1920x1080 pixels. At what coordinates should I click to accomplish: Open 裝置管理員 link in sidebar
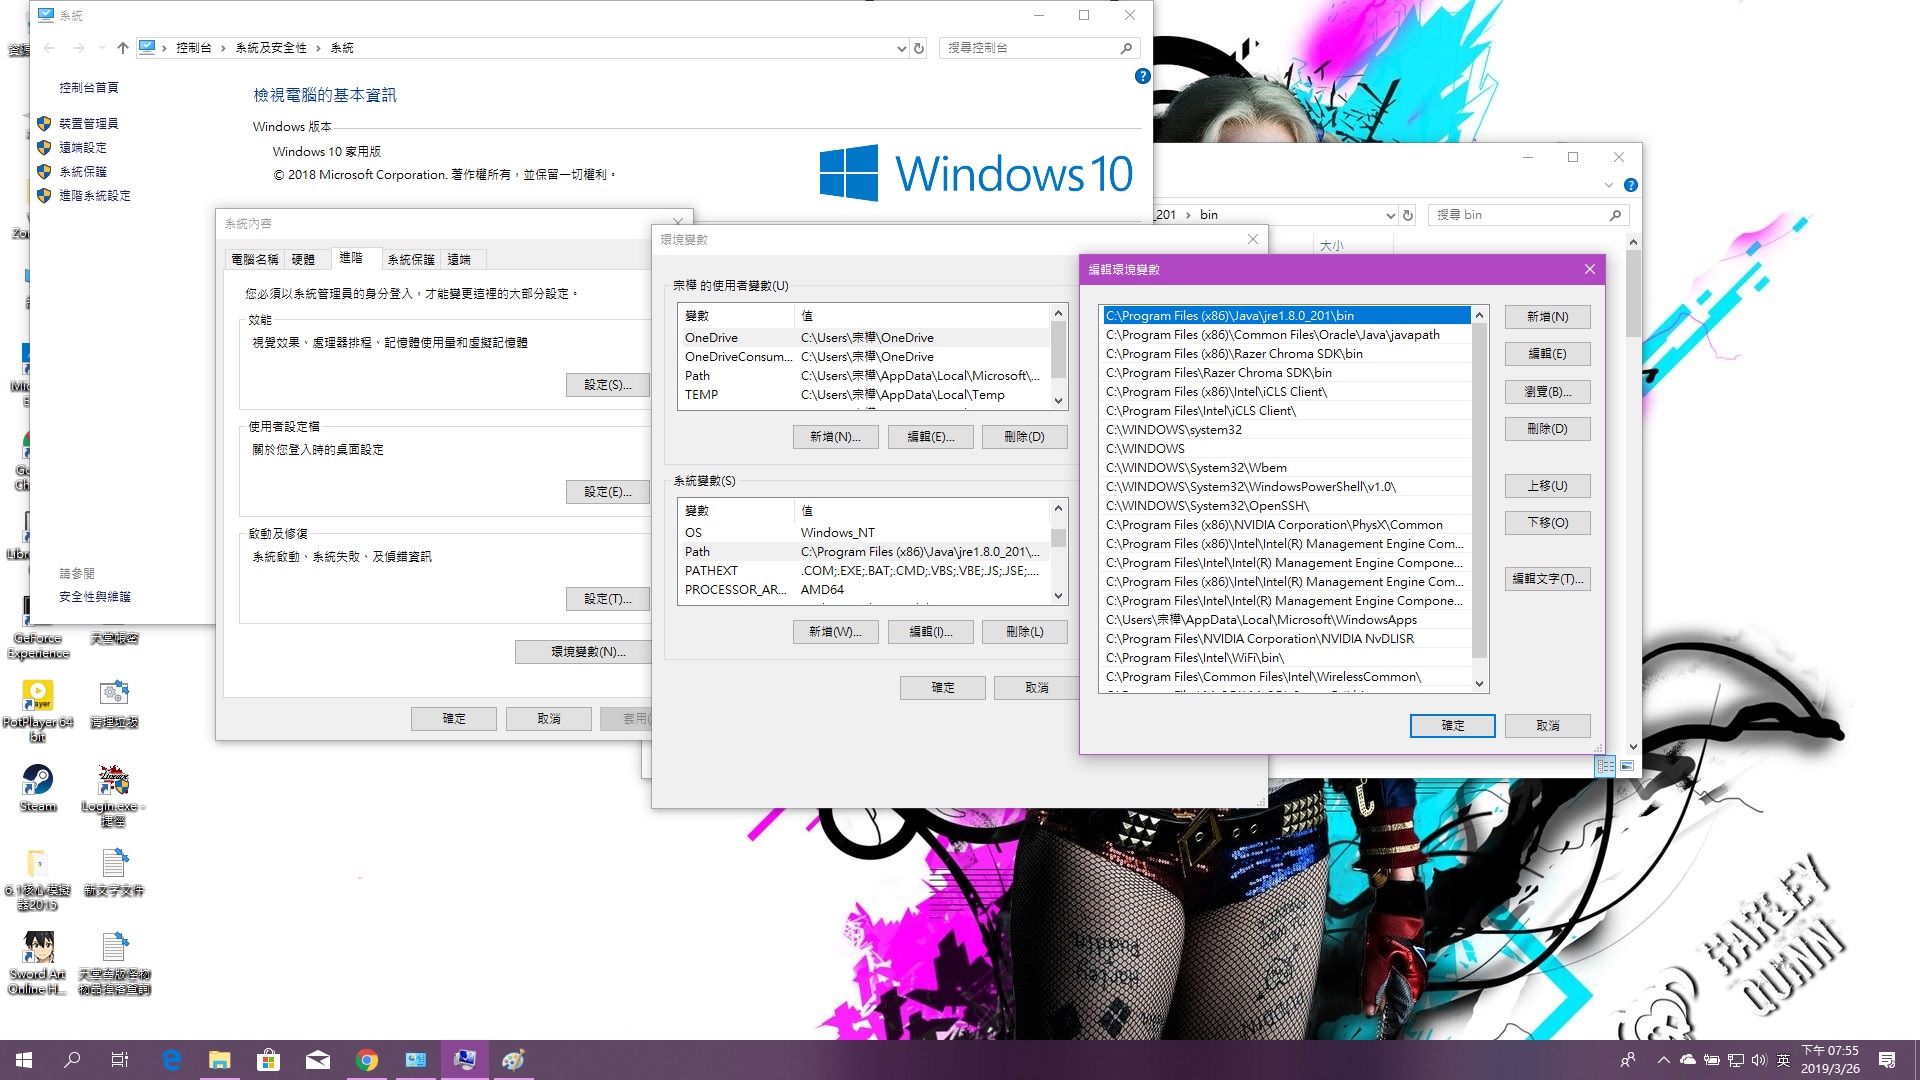tap(89, 124)
